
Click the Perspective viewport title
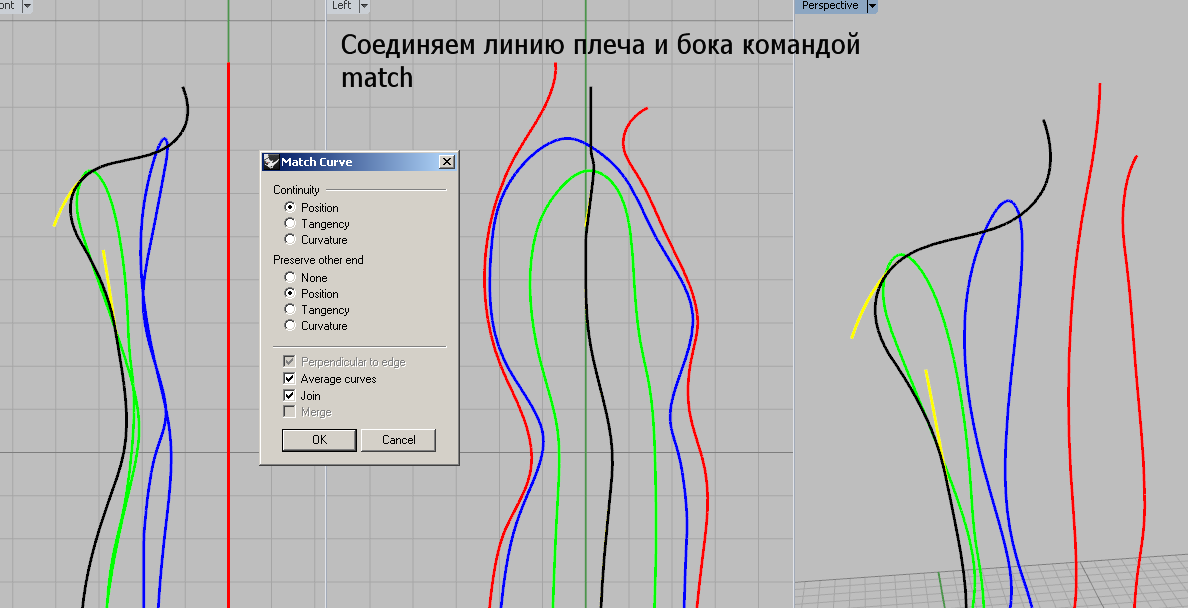[x=830, y=5]
